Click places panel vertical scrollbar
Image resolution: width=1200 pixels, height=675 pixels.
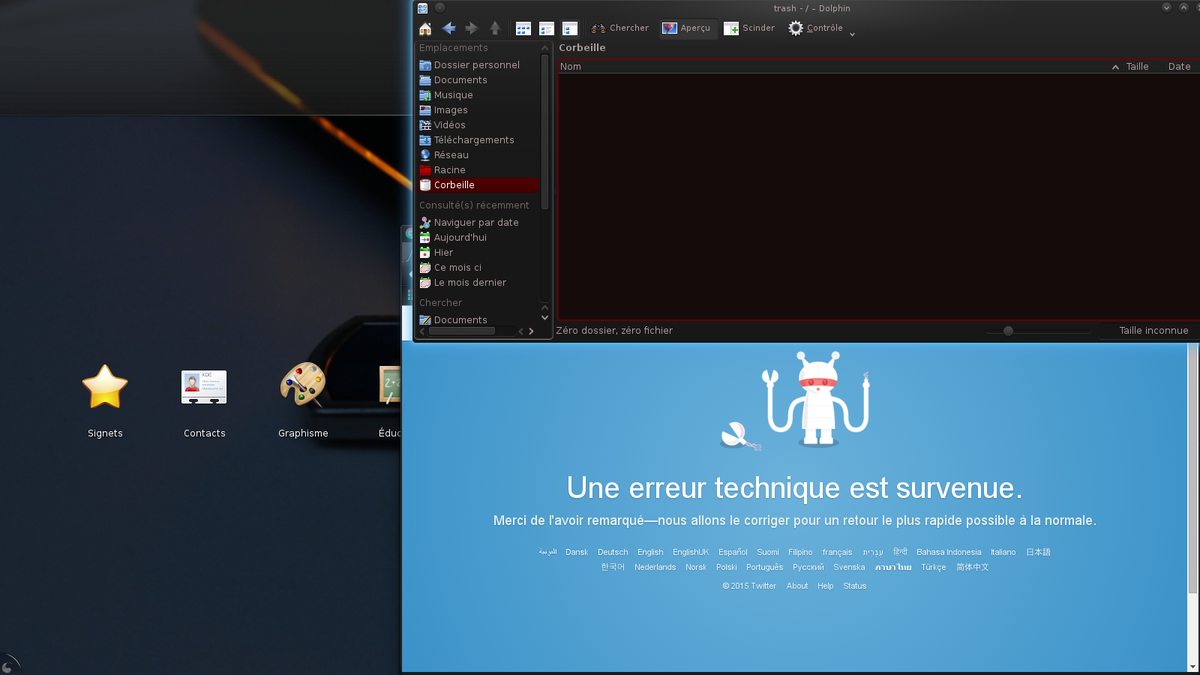(x=545, y=131)
